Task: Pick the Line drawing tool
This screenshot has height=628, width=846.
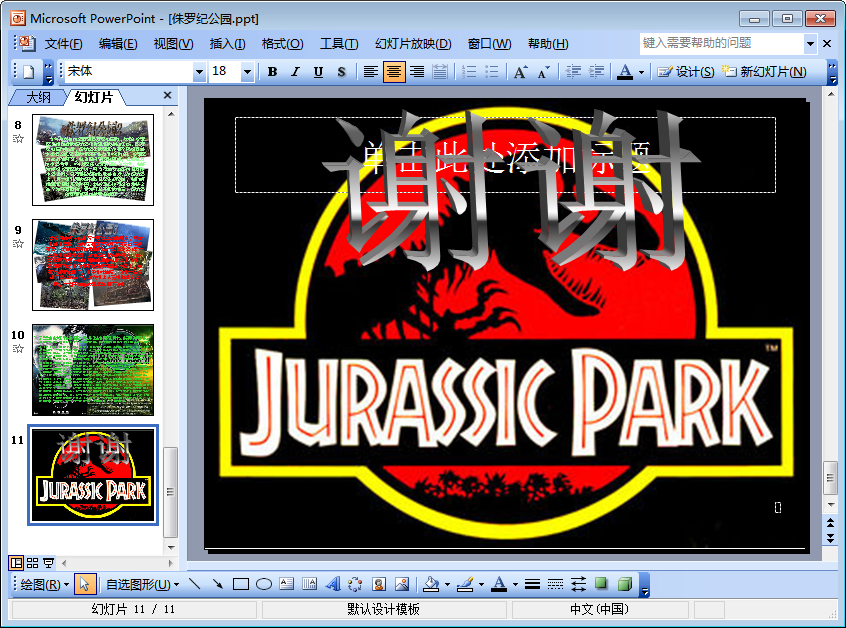Action: click(x=195, y=584)
